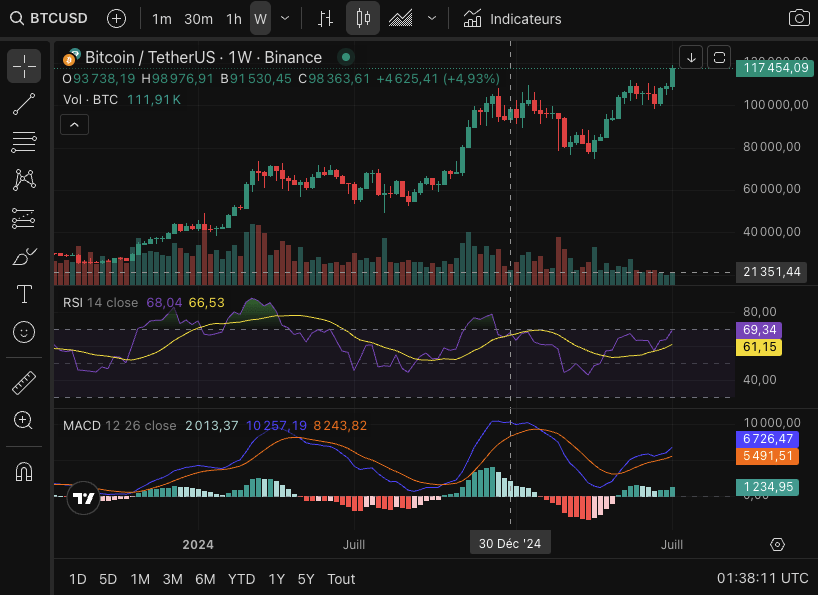This screenshot has width=818, height=595.
Task: Click the 01:38:11 UTC timezone clock
Action: [x=763, y=578]
